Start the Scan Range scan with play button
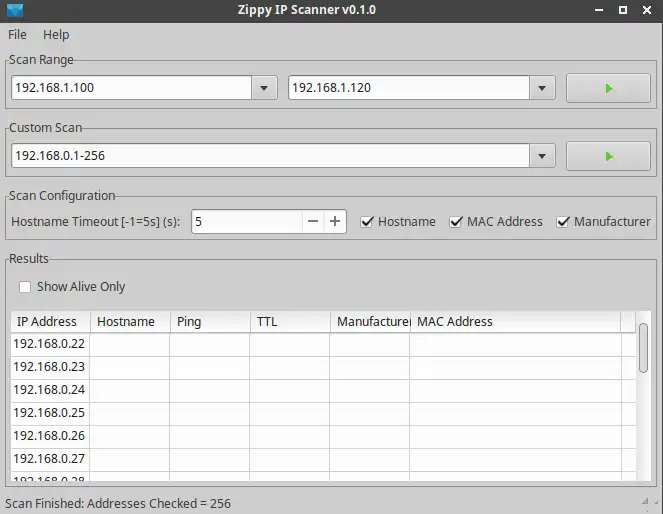Screen dimensions: 663x514 tap(608, 88)
